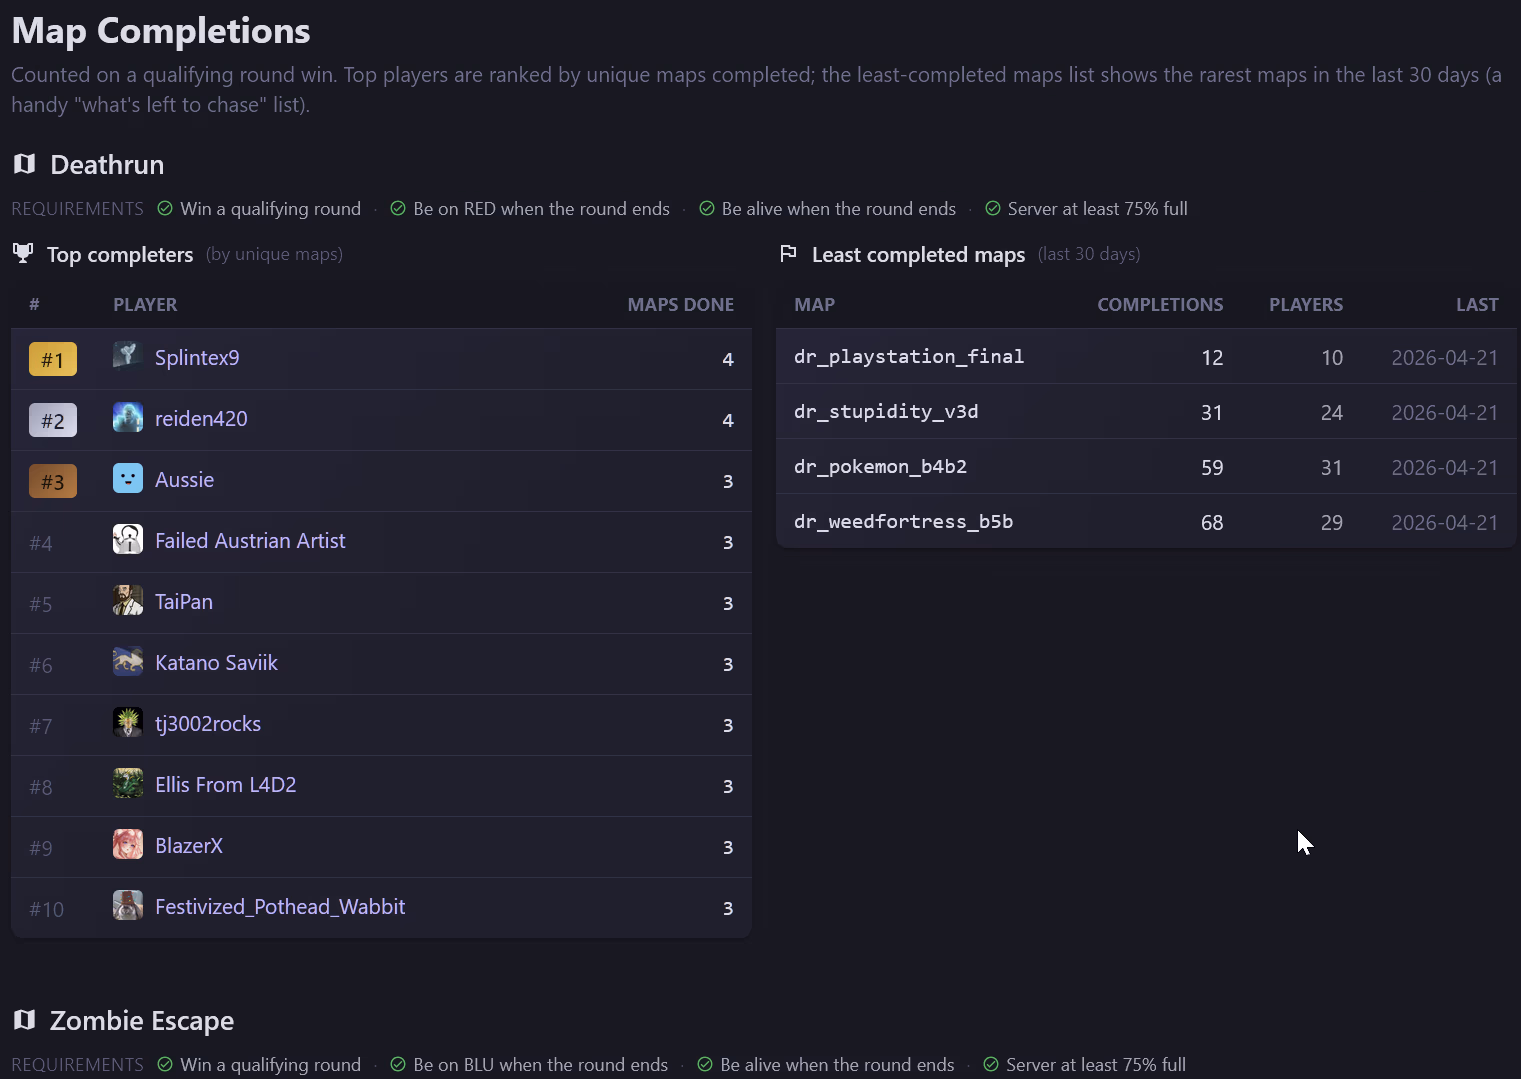
Task: Click the #10 rank number
Action: click(x=46, y=909)
